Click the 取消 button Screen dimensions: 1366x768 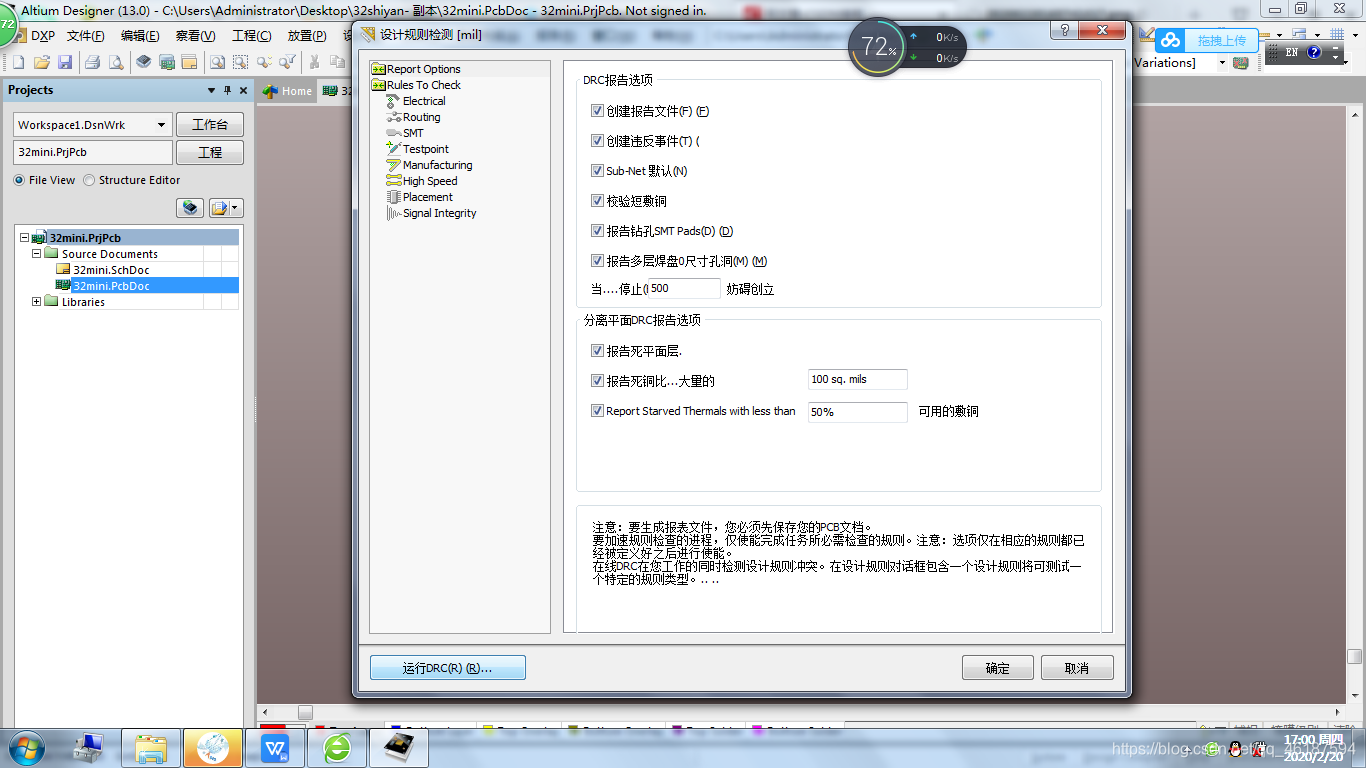click(x=1077, y=668)
